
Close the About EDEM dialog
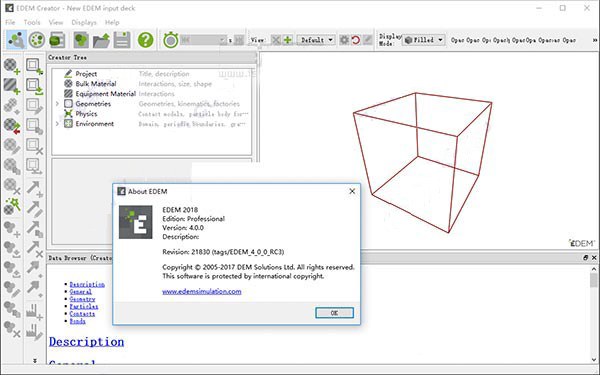352,191
